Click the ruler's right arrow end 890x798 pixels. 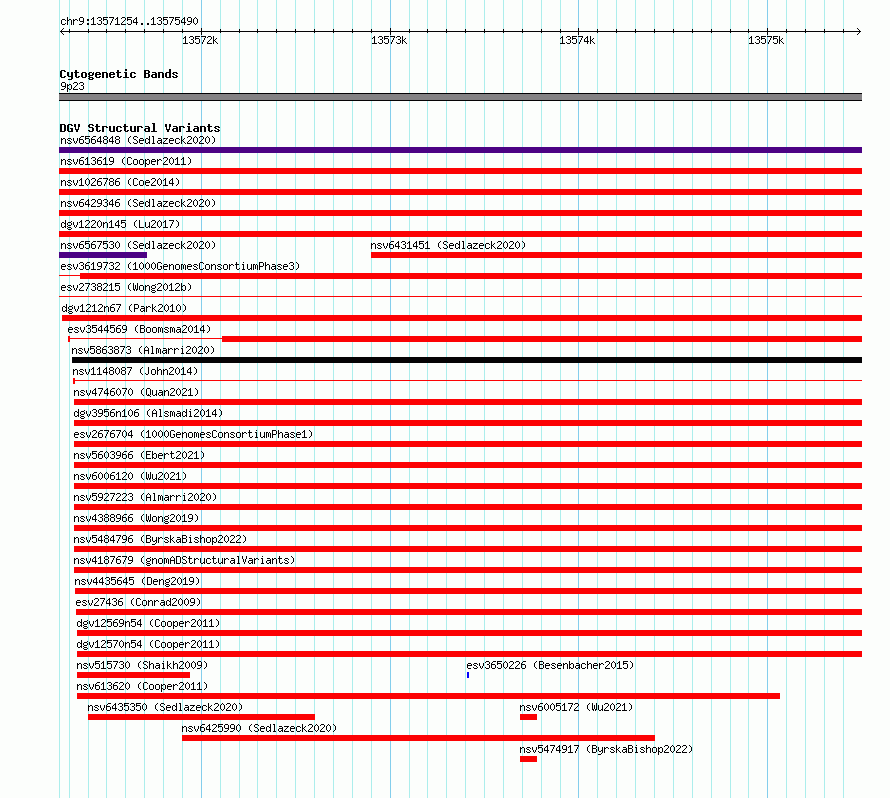pos(858,31)
